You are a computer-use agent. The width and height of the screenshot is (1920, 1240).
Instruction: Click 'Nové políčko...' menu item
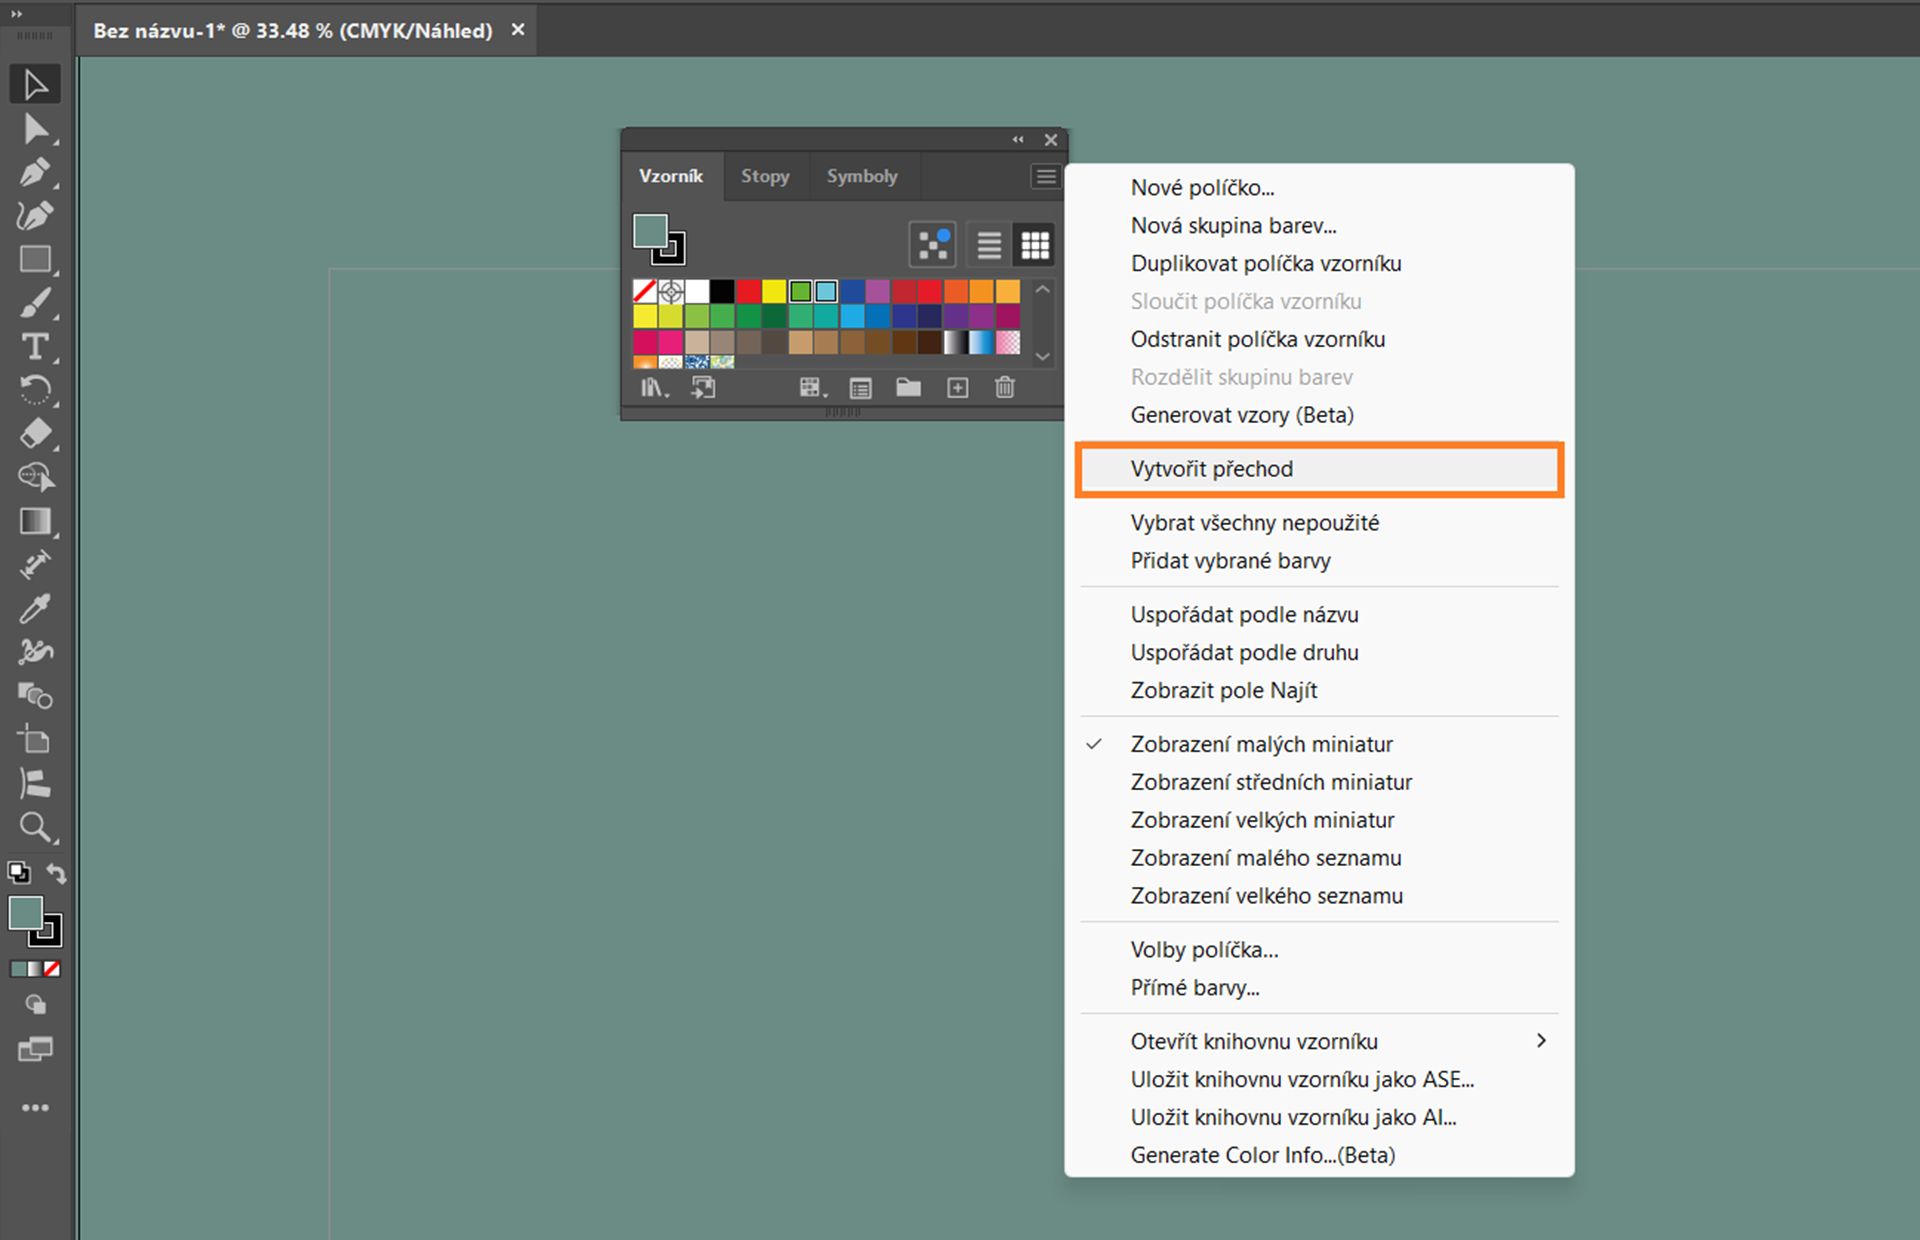(1202, 188)
